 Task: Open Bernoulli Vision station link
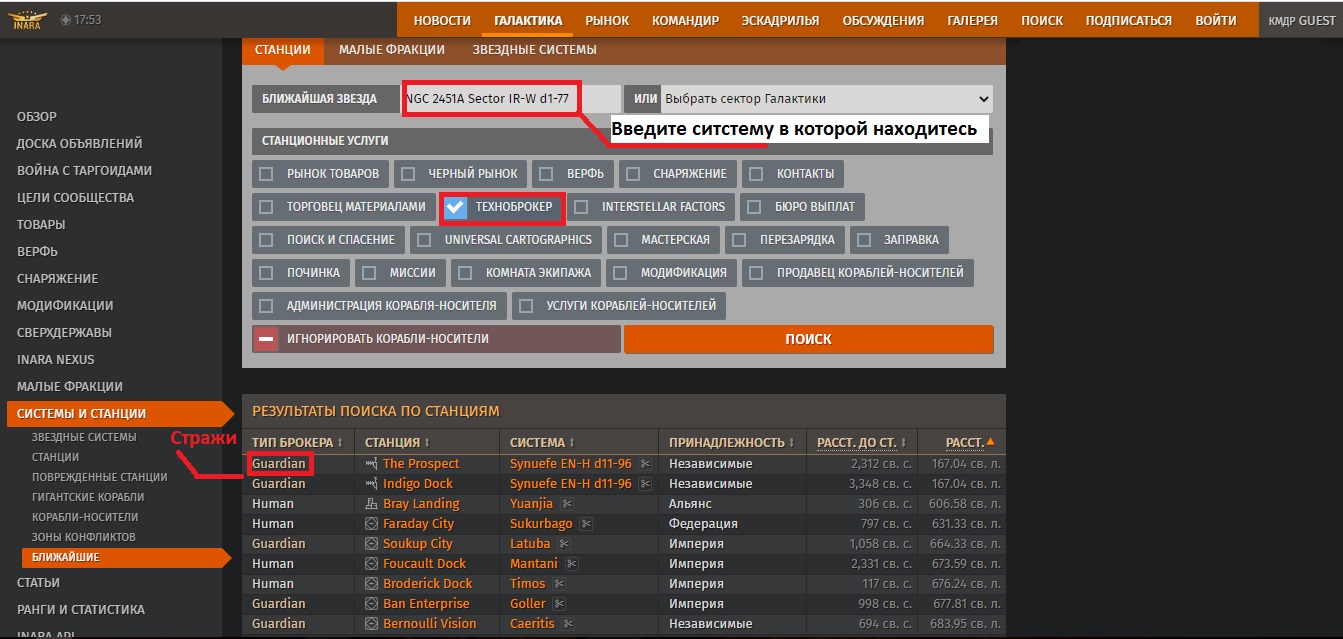[430, 624]
